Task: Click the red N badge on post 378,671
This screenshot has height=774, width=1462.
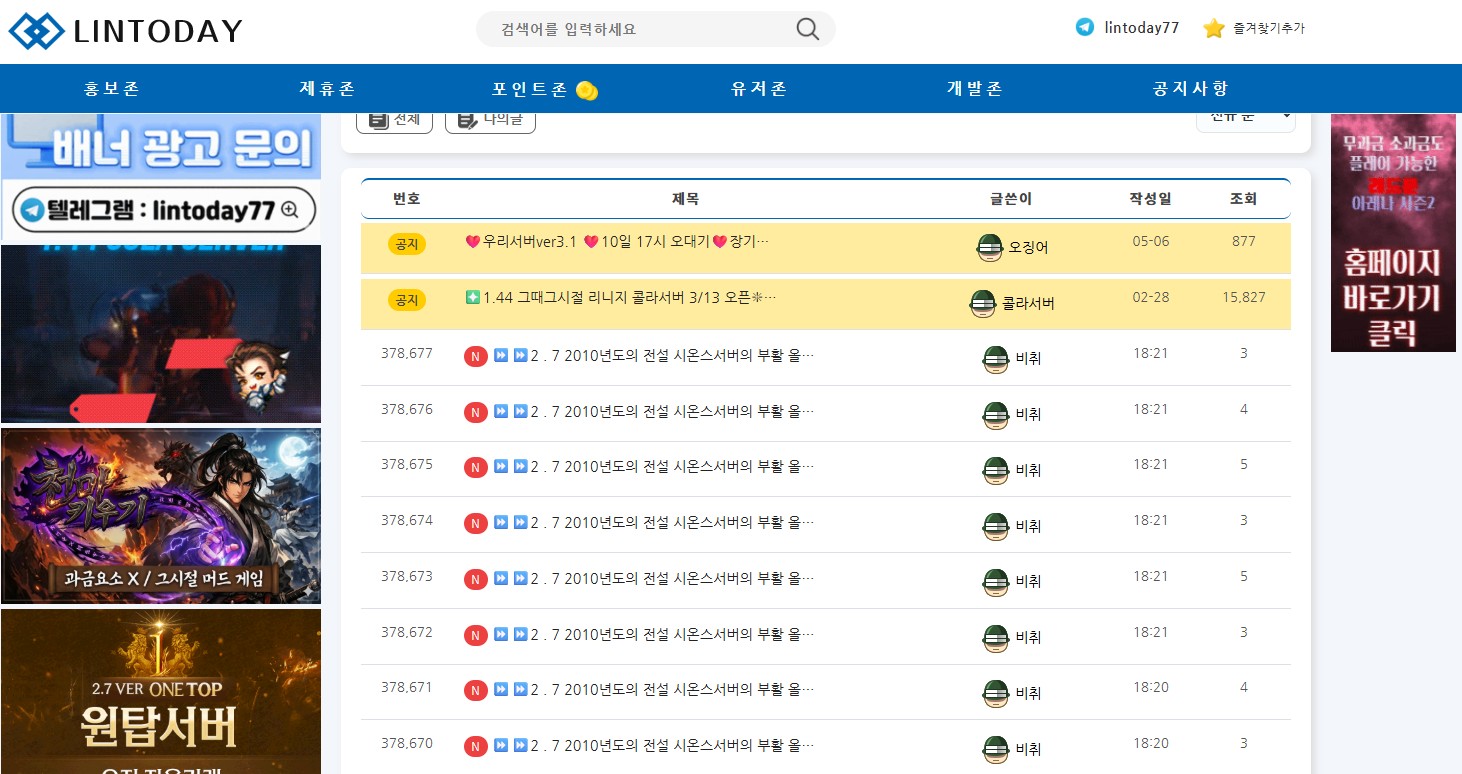Action: pos(476,691)
